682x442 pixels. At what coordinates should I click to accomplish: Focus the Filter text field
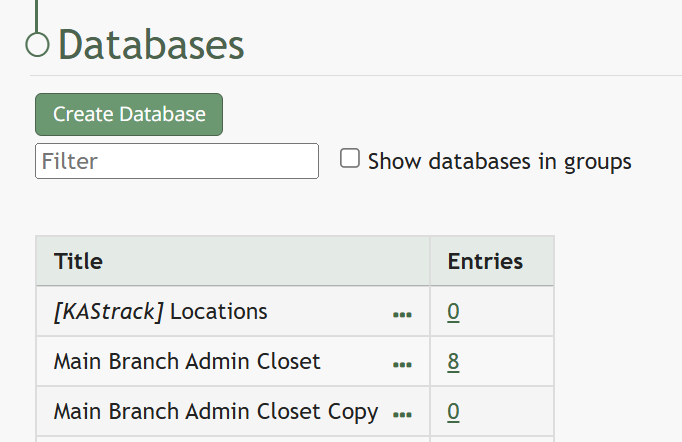click(x=177, y=161)
